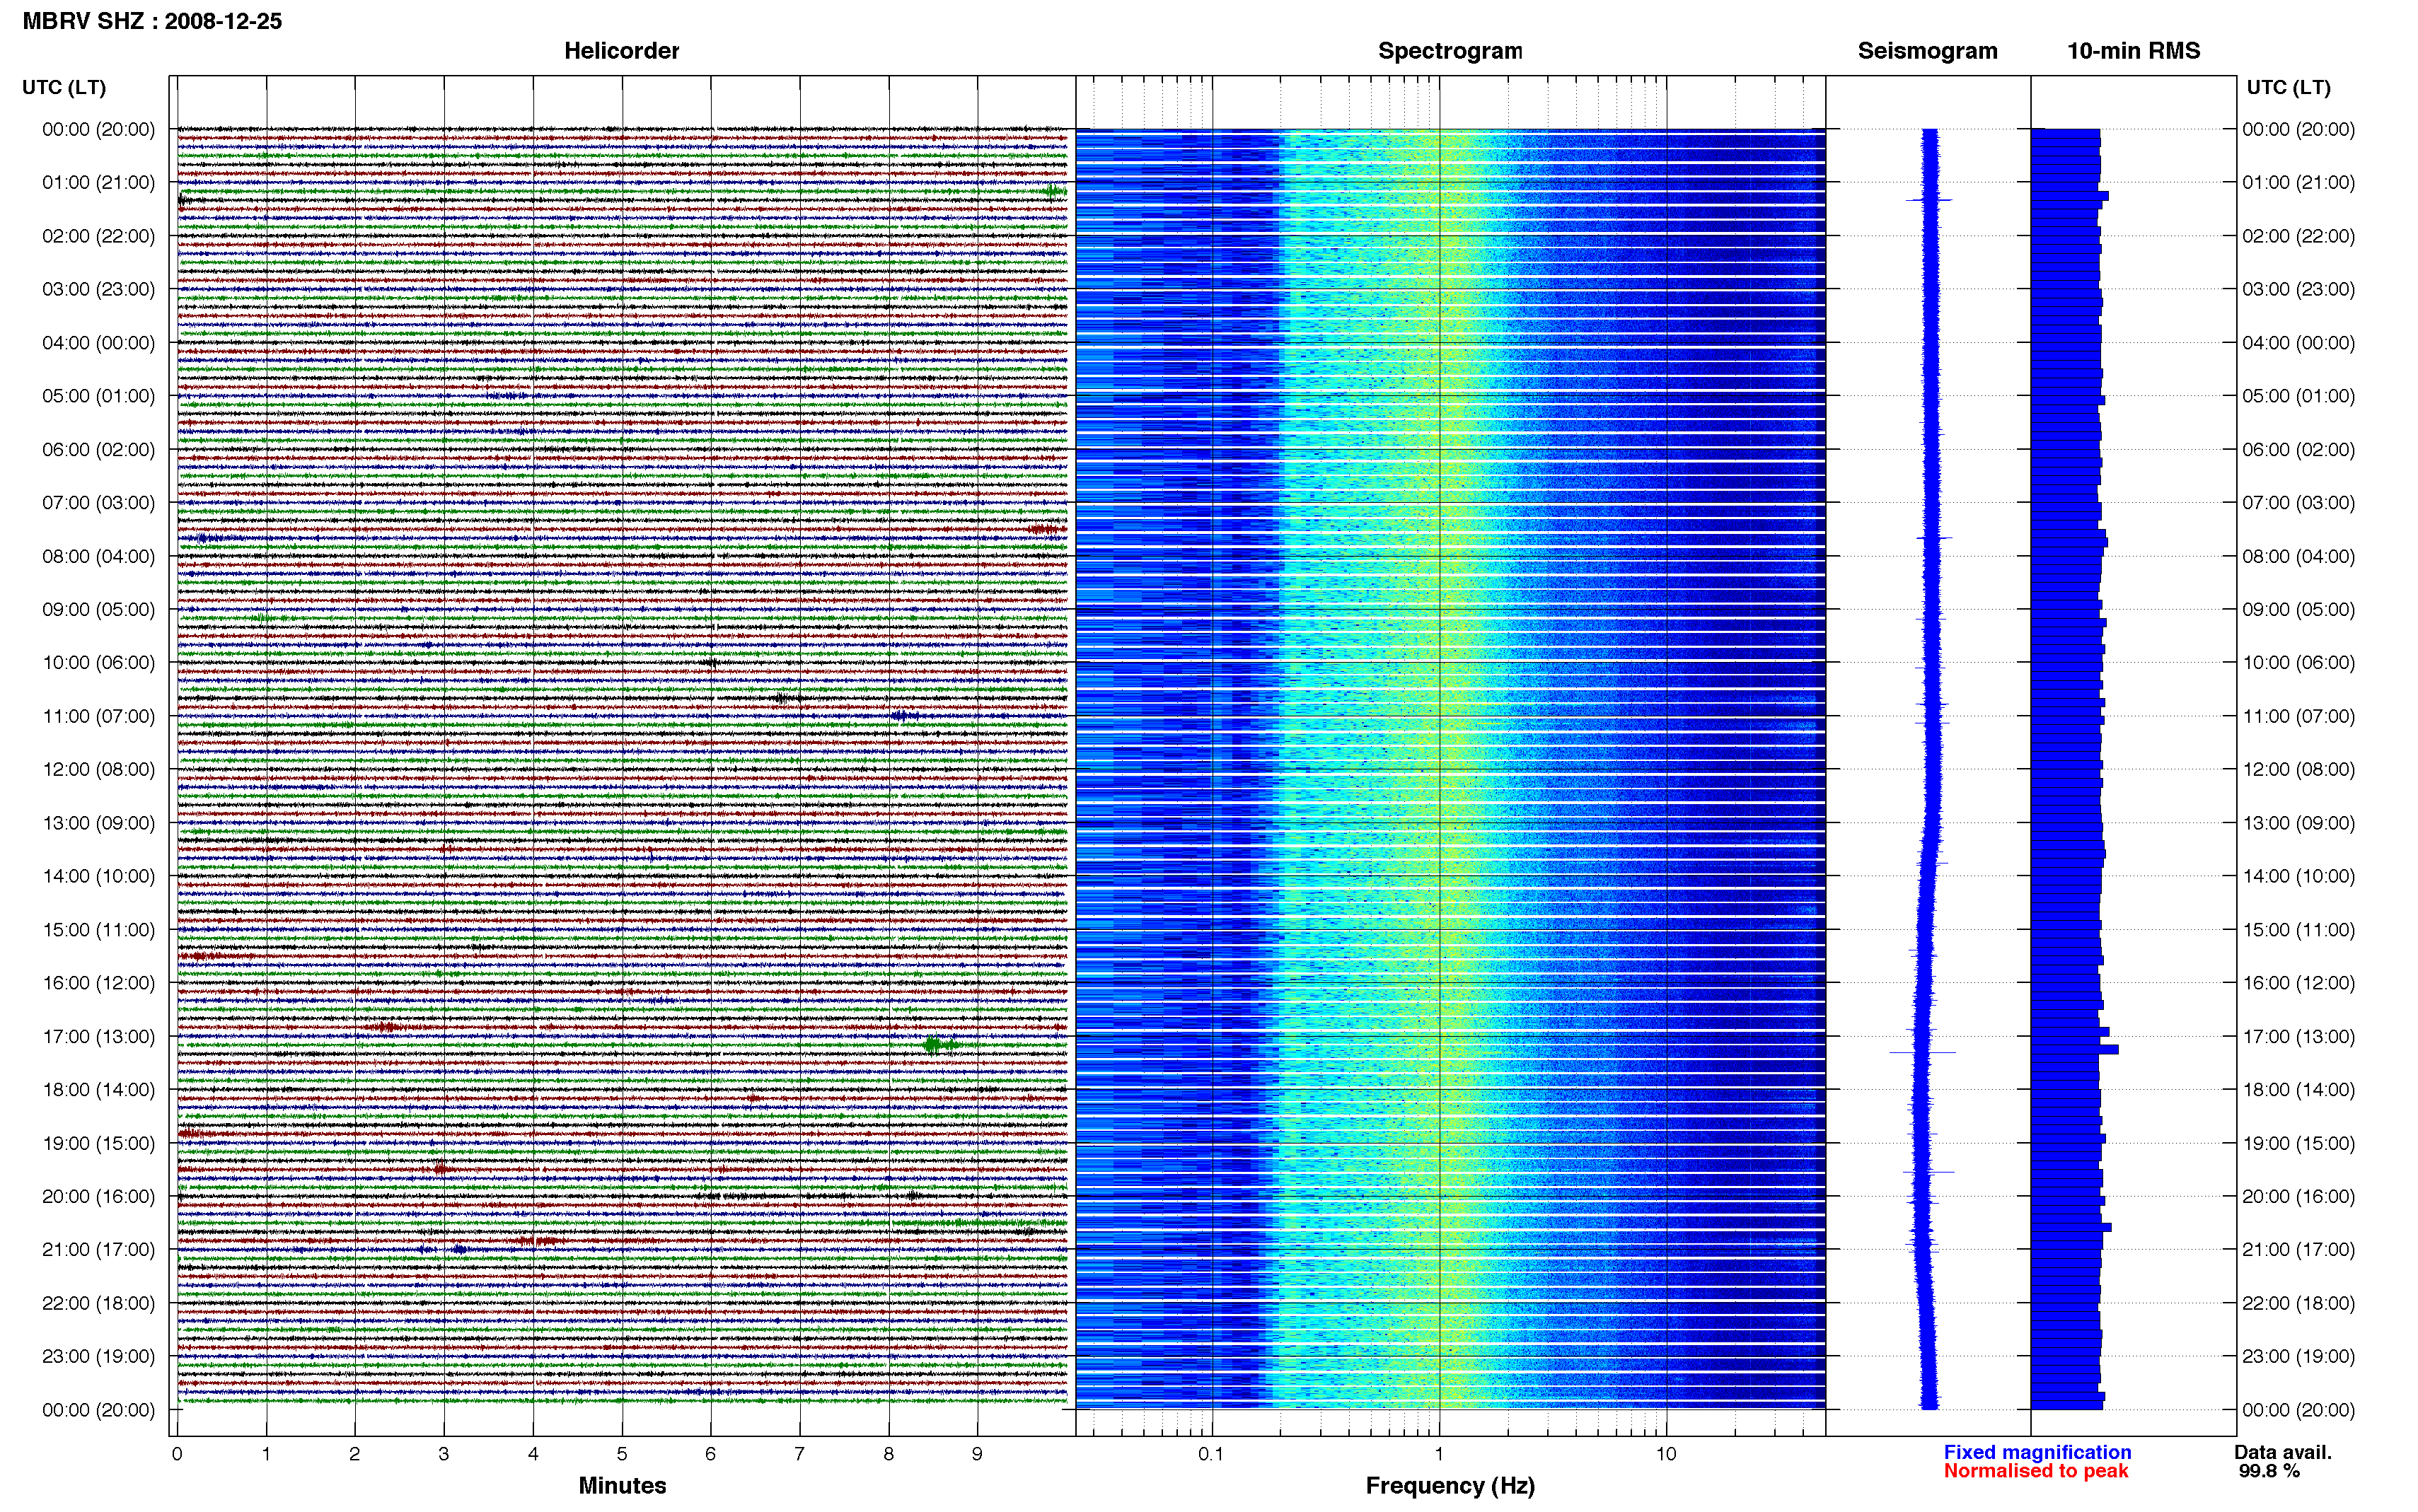Click Minutes axis tick label '0'

(177, 1454)
